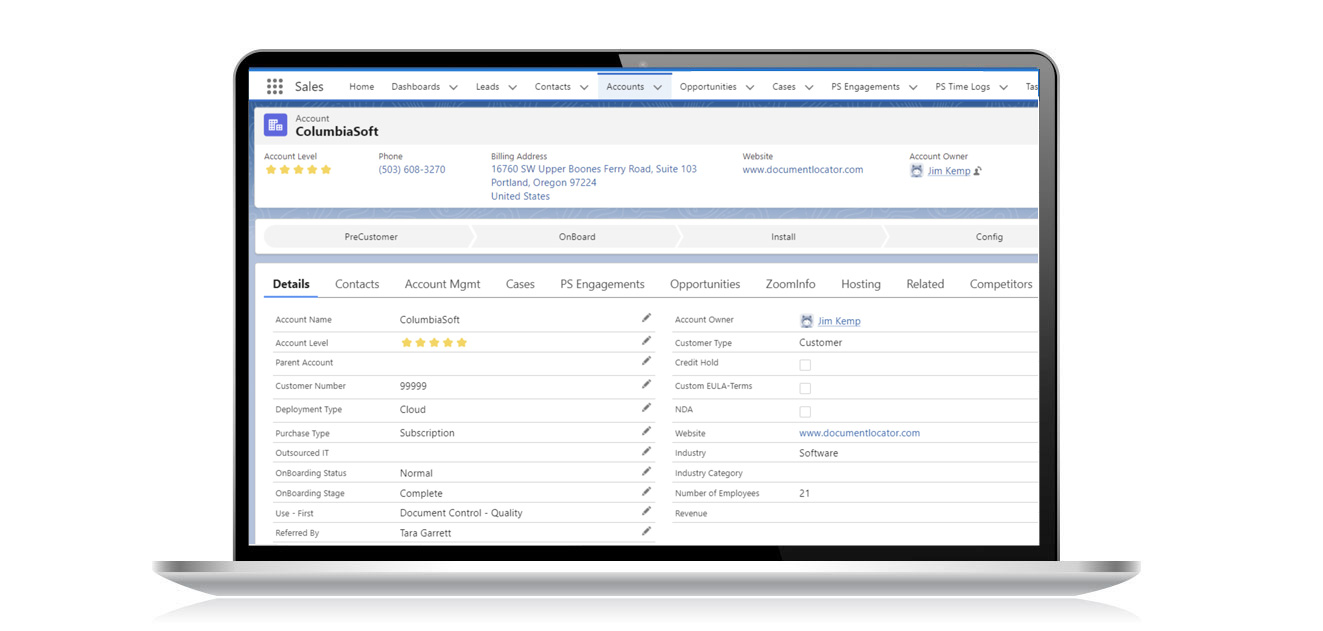Select the OnBoard path stage
The width and height of the screenshot is (1323, 631).
[x=577, y=237]
